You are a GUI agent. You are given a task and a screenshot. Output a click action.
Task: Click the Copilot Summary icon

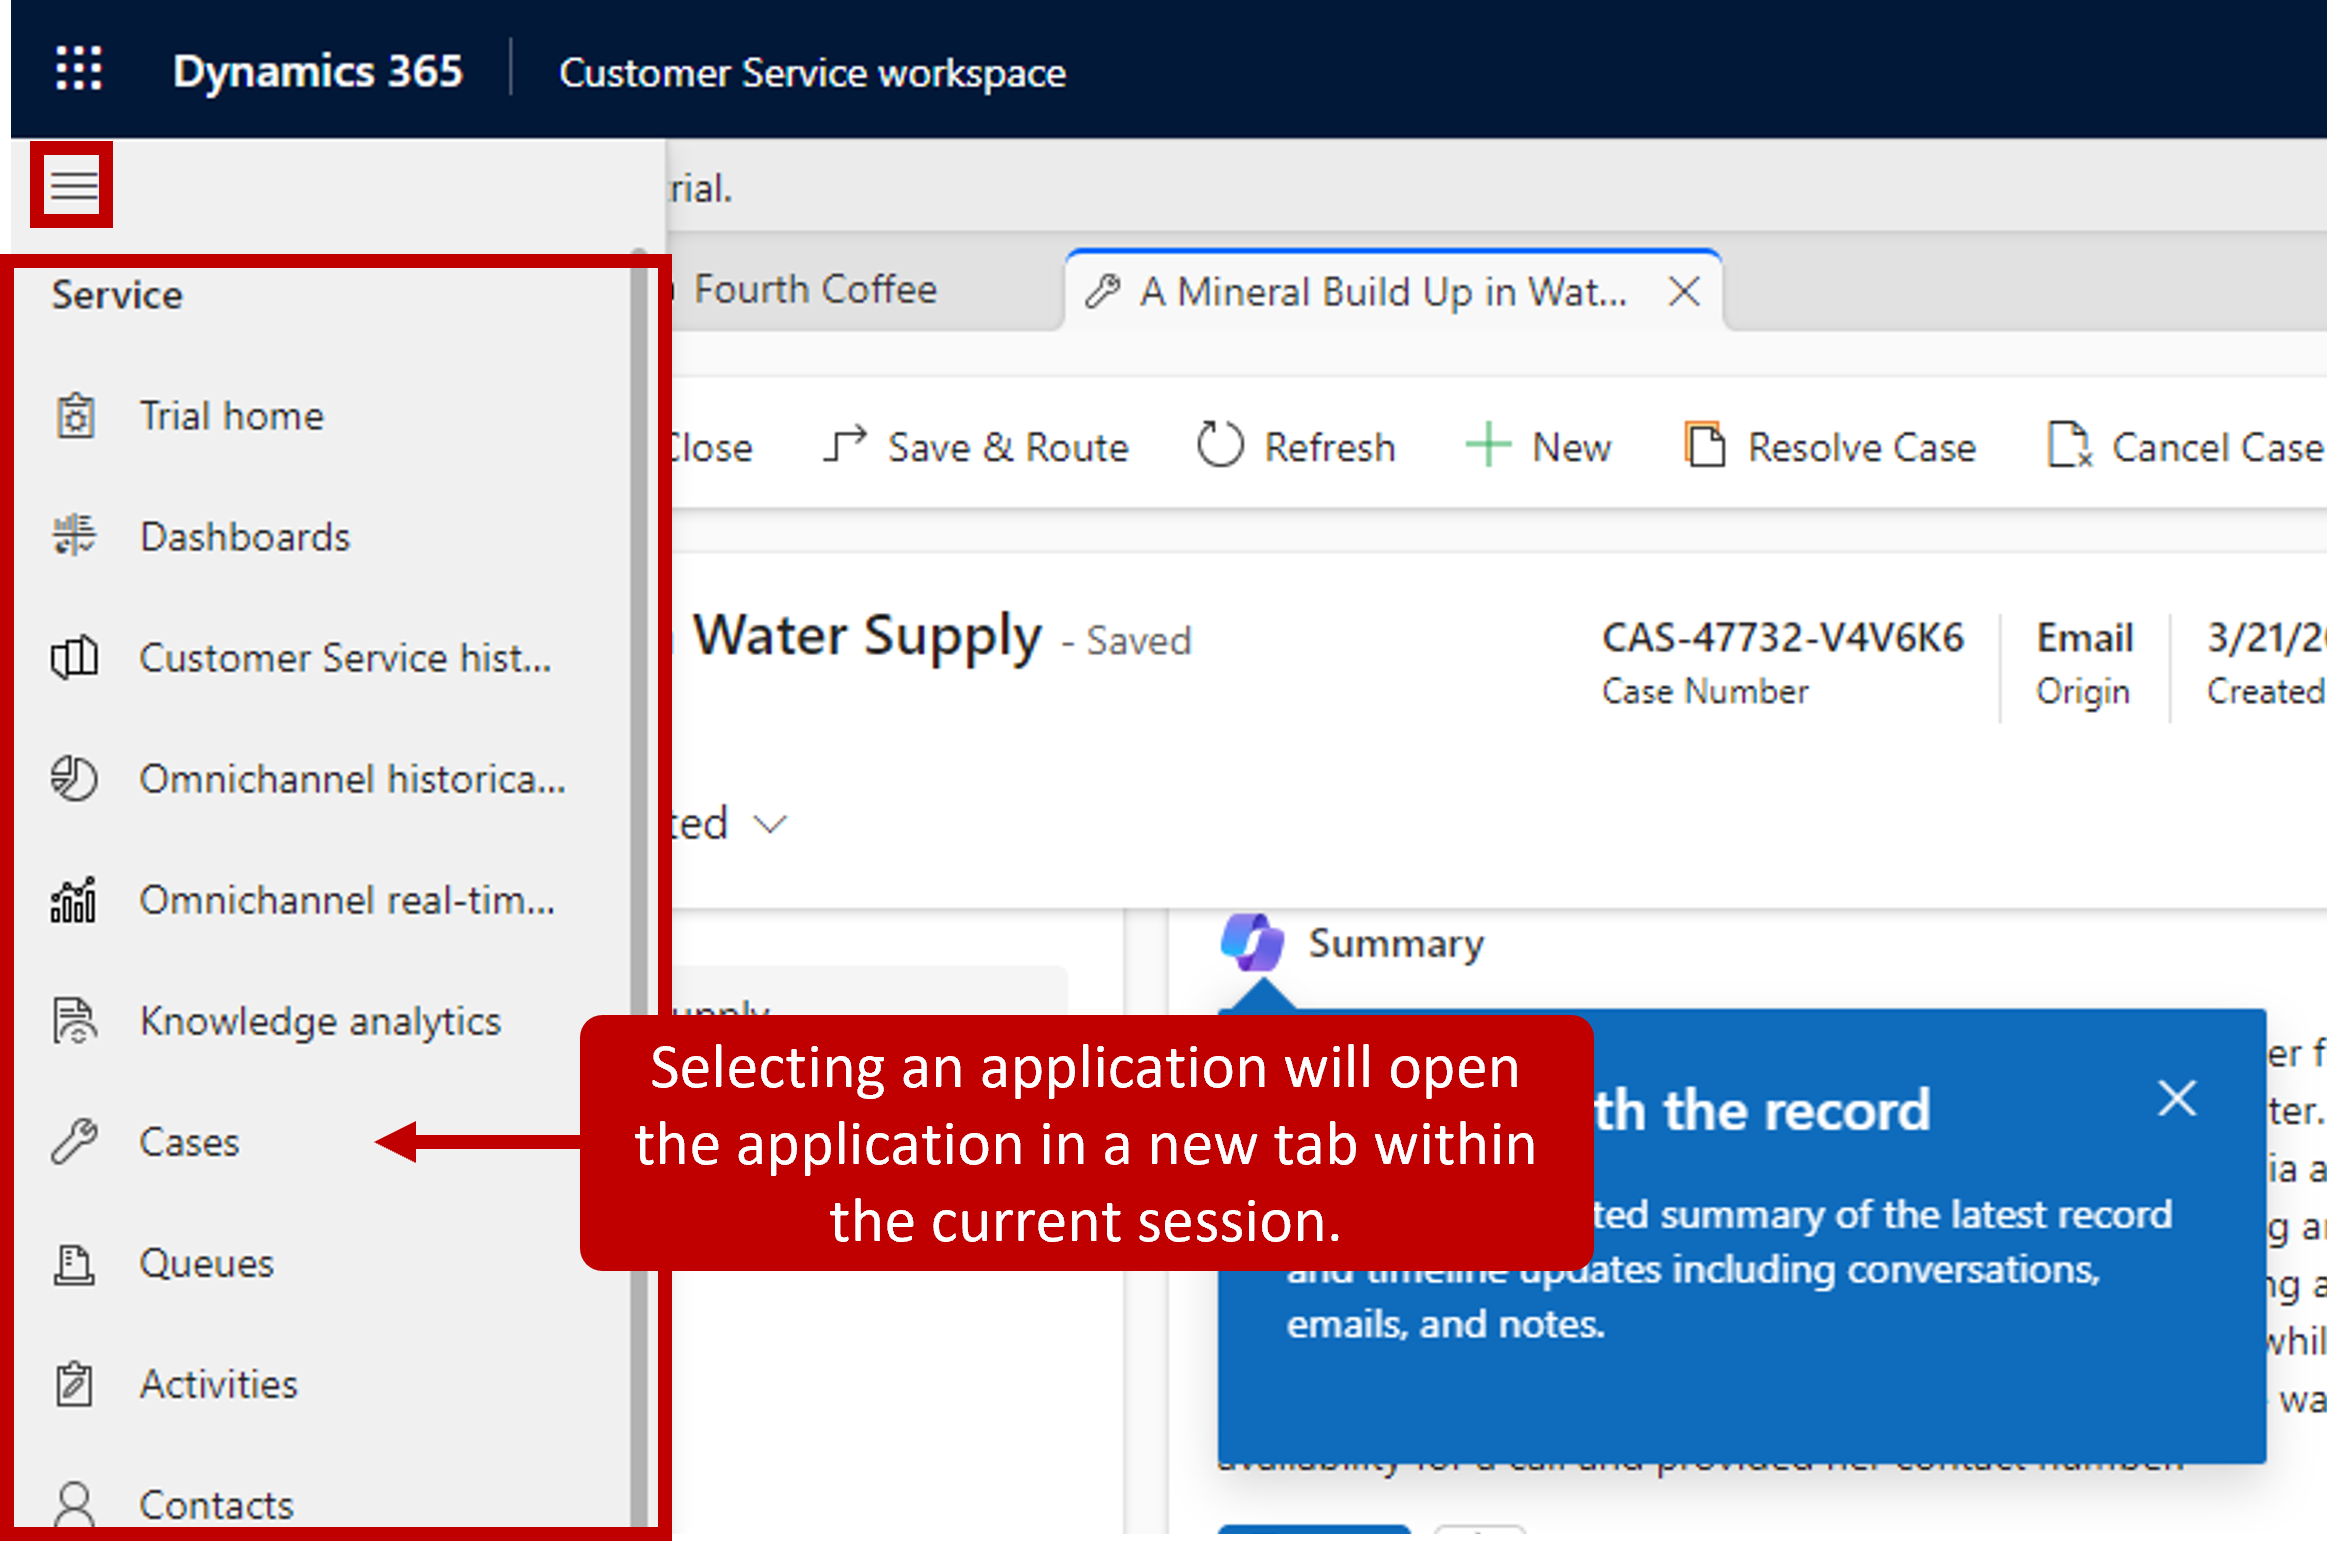point(1251,942)
